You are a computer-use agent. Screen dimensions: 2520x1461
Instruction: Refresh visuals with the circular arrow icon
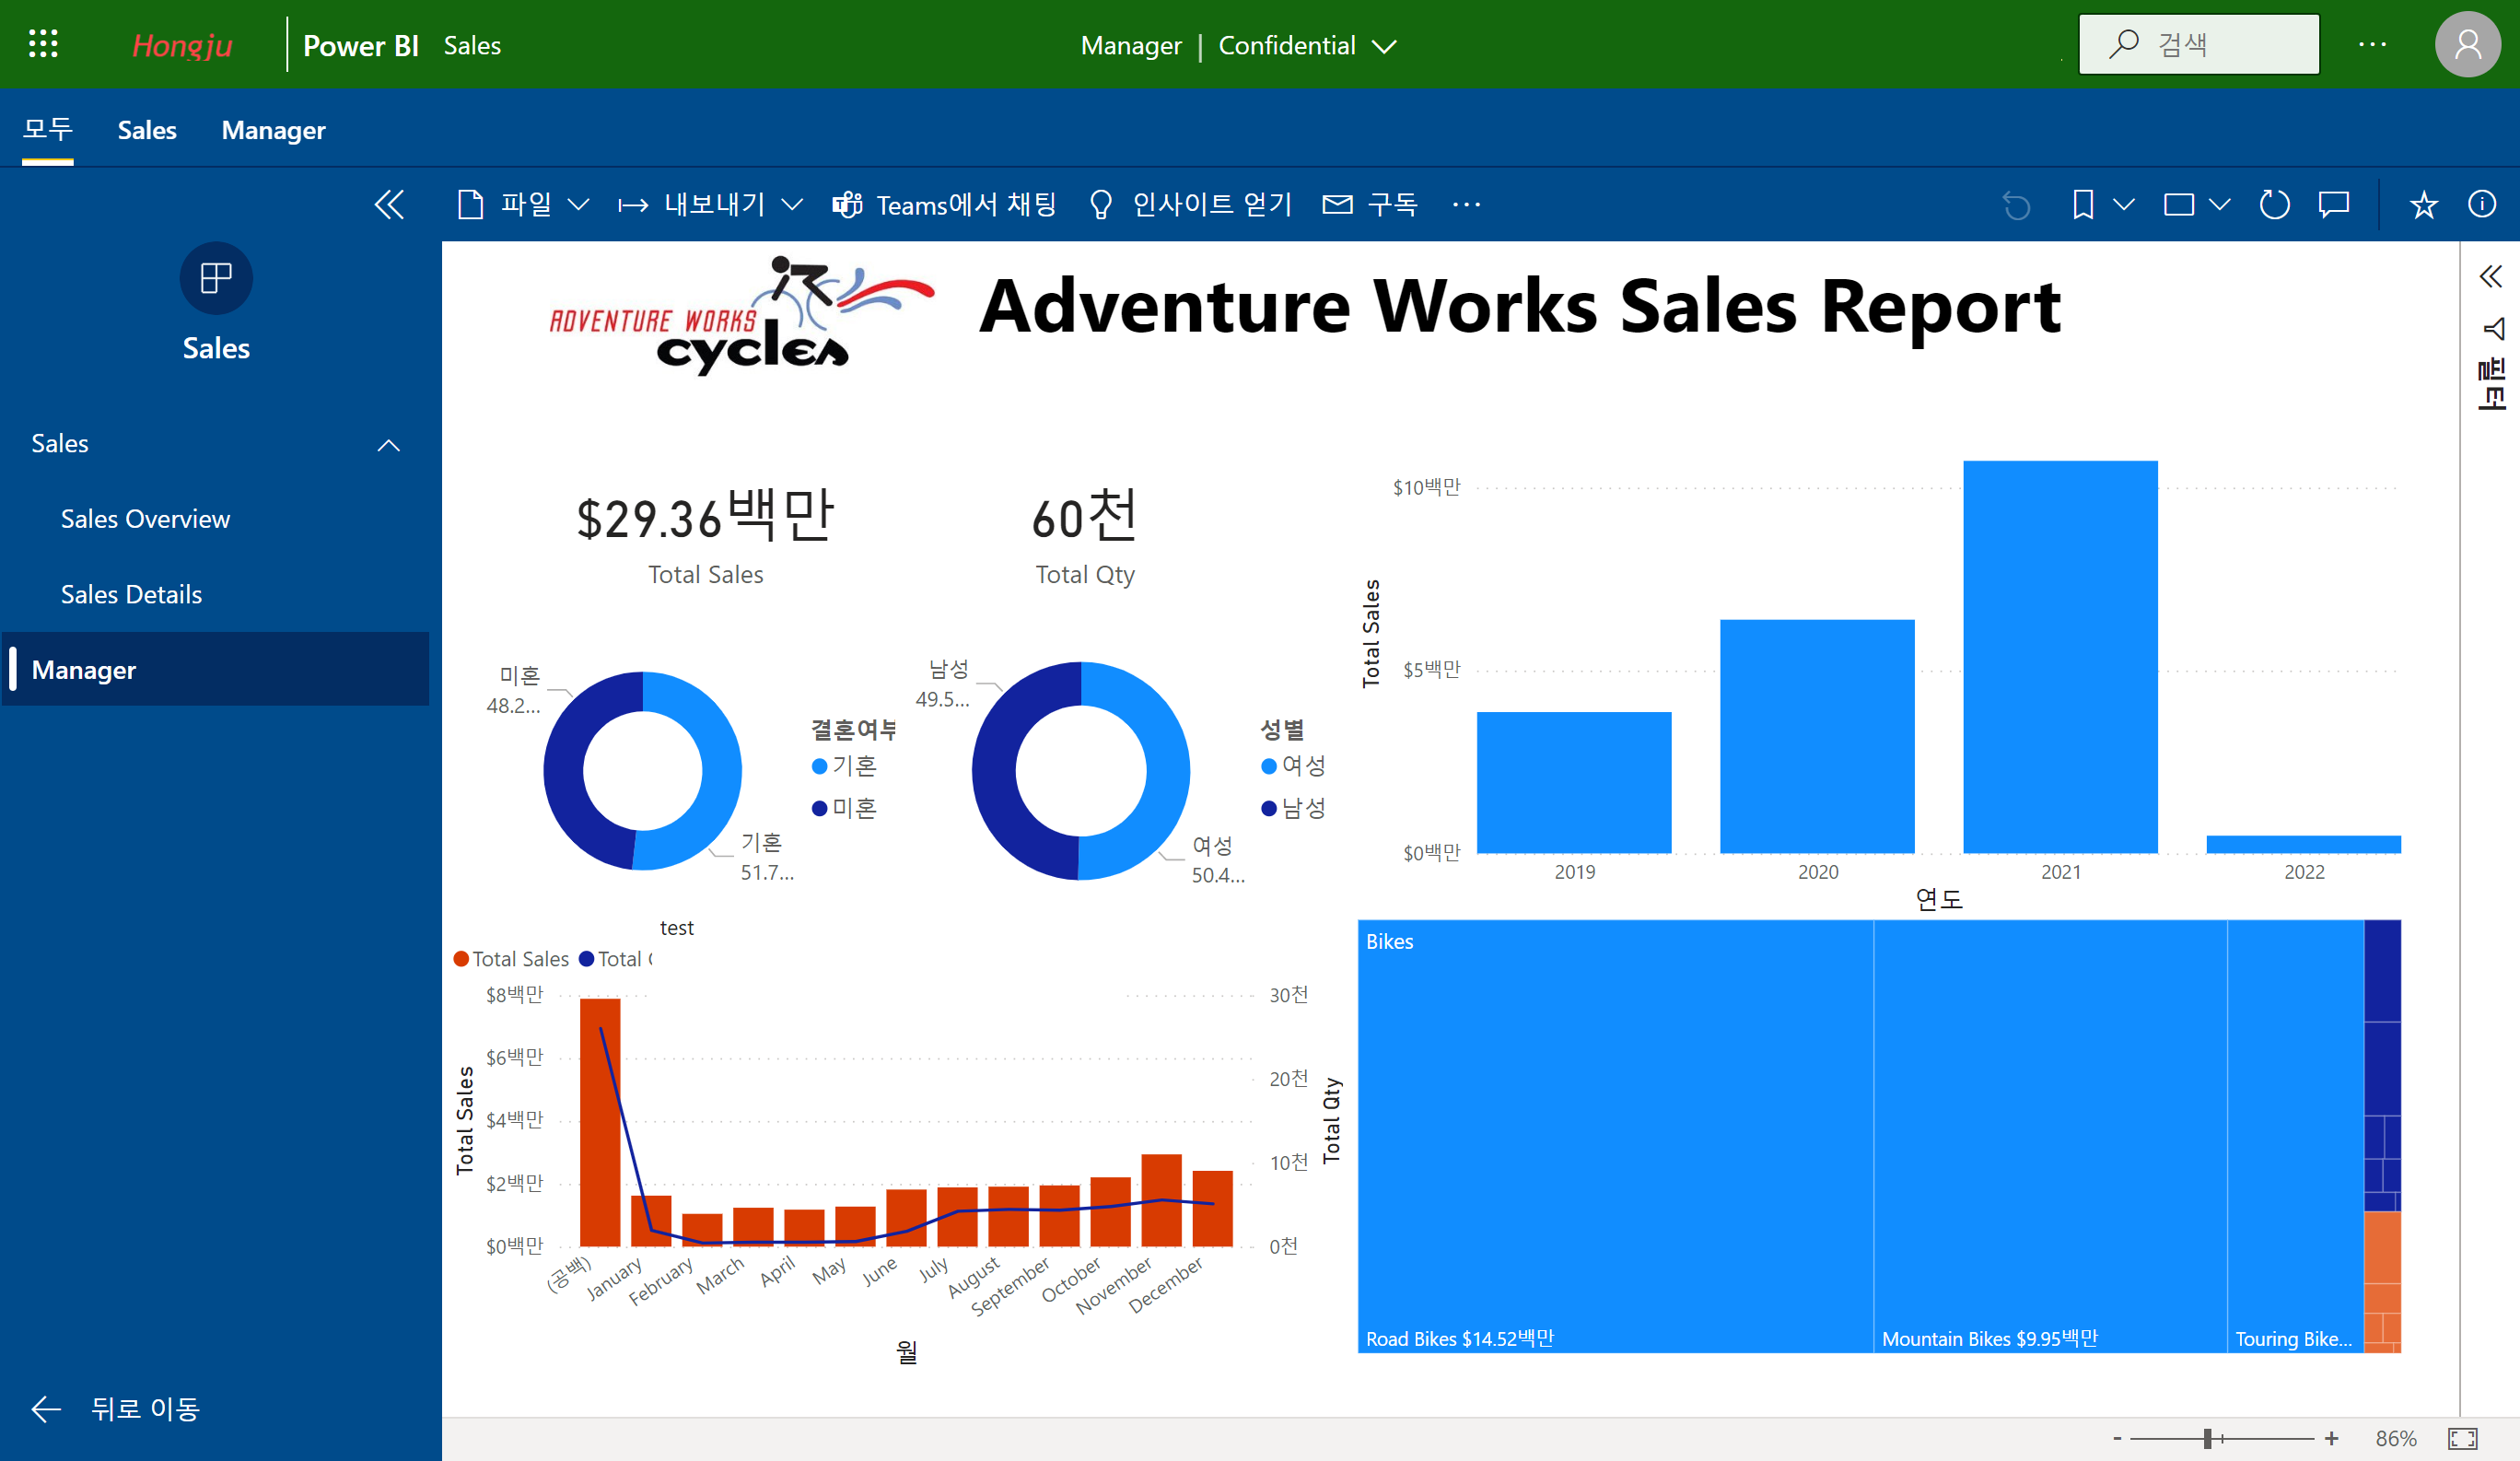click(x=2274, y=205)
